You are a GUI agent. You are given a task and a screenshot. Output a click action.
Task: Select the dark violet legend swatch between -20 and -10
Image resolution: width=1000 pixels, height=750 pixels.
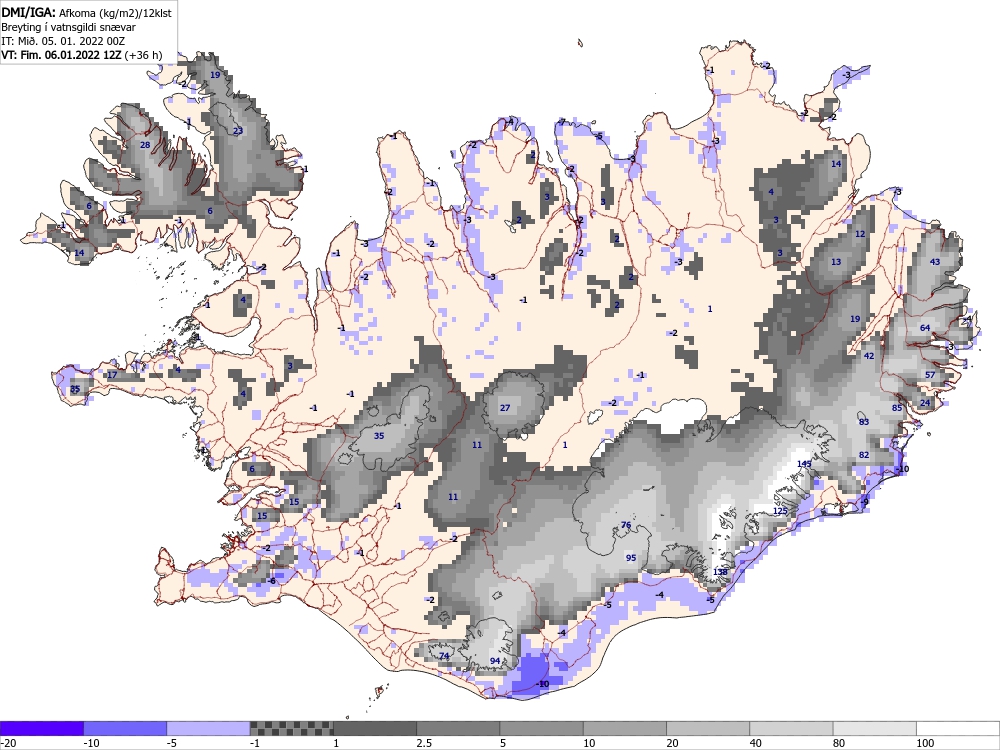[41, 728]
